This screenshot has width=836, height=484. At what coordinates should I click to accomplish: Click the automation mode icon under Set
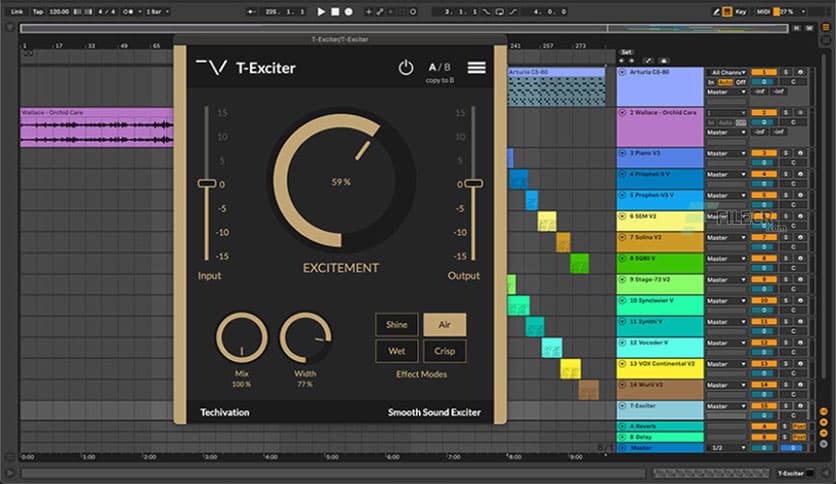[648, 61]
